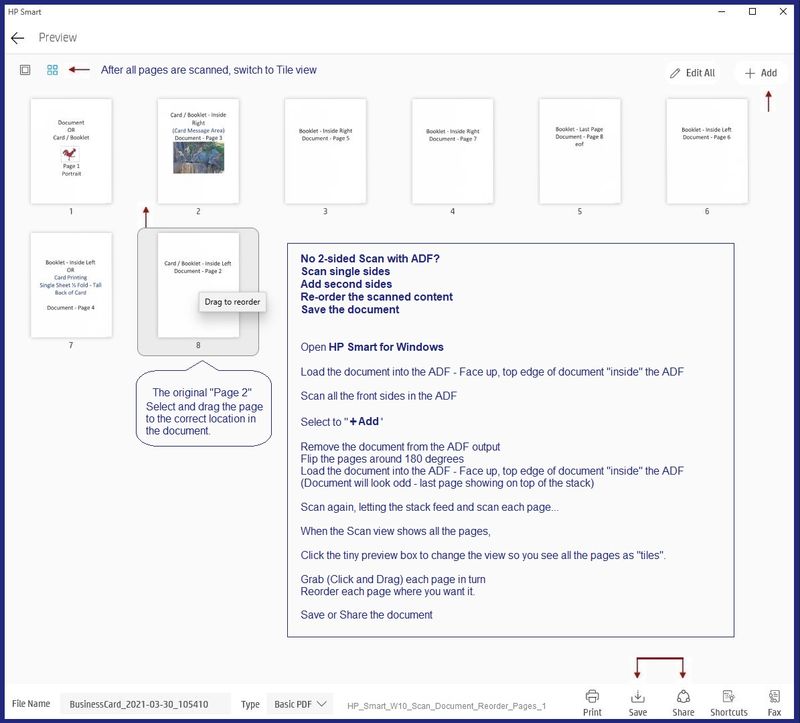Screen dimensions: 800x723
Task: Click the 'Drag to reorder' tooltip
Action: click(x=232, y=302)
